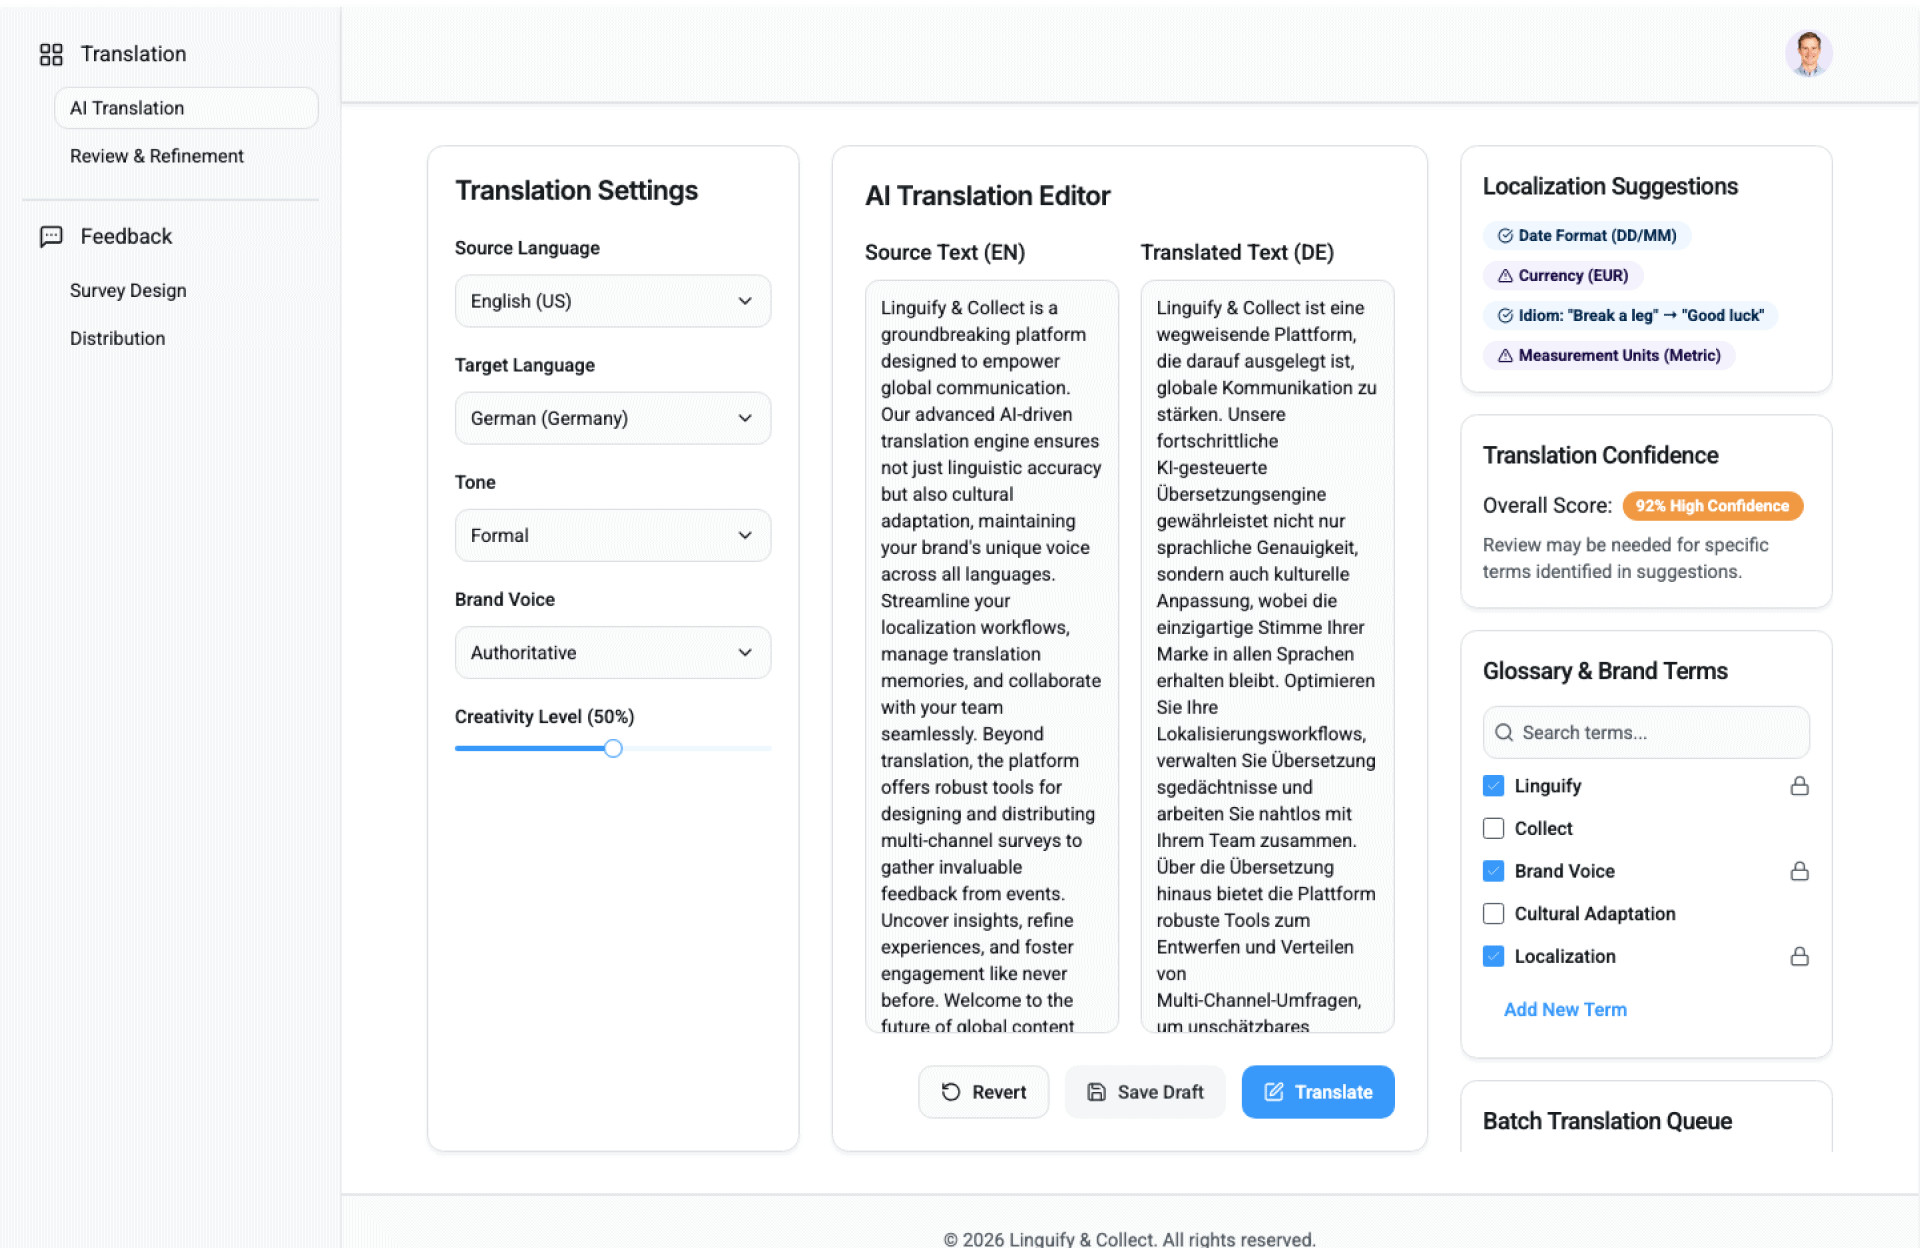Viewport: 1920px width, 1248px height.
Task: Click the lock icon next to Localization
Action: pos(1799,956)
